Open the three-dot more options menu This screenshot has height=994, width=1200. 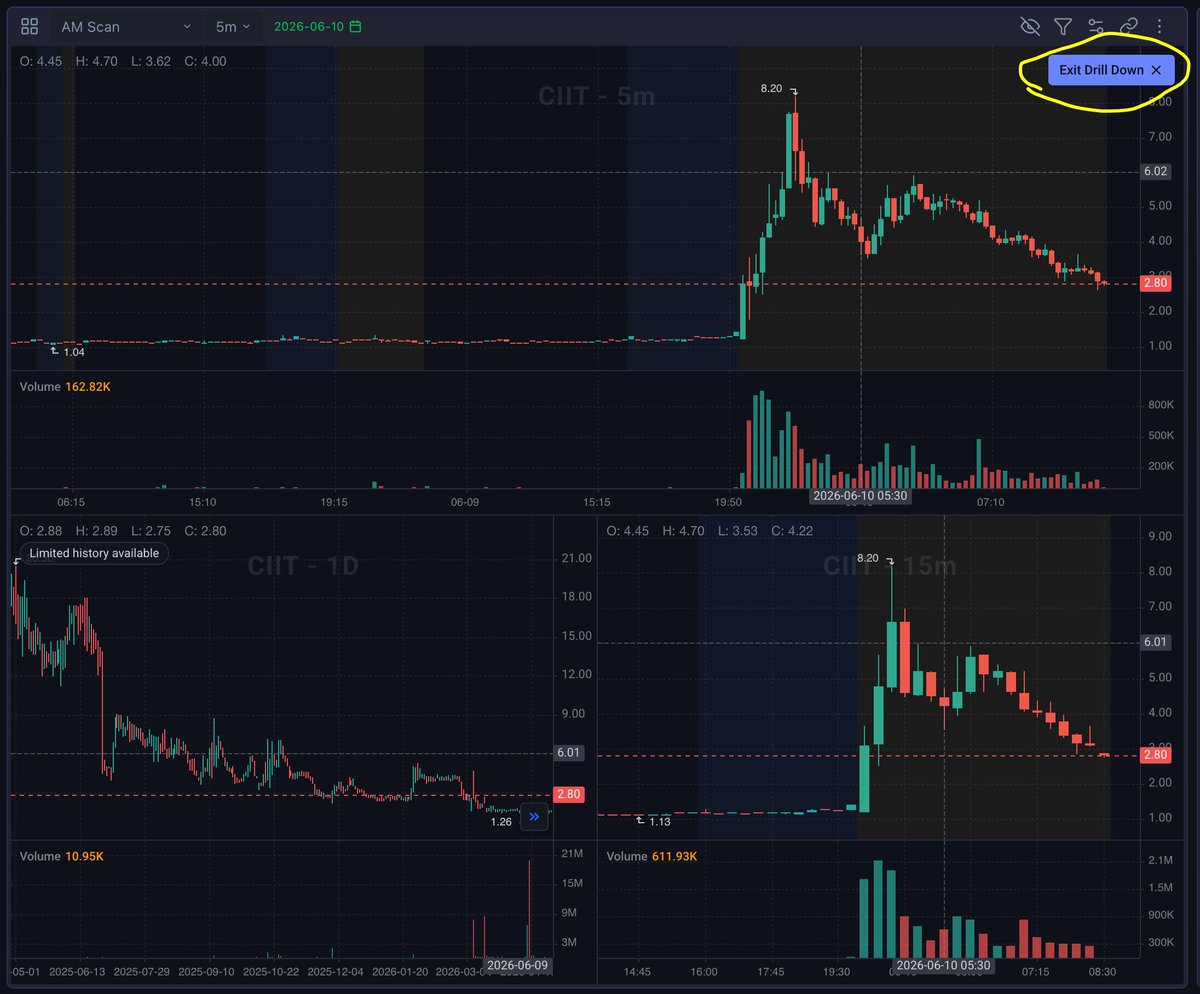click(1160, 26)
